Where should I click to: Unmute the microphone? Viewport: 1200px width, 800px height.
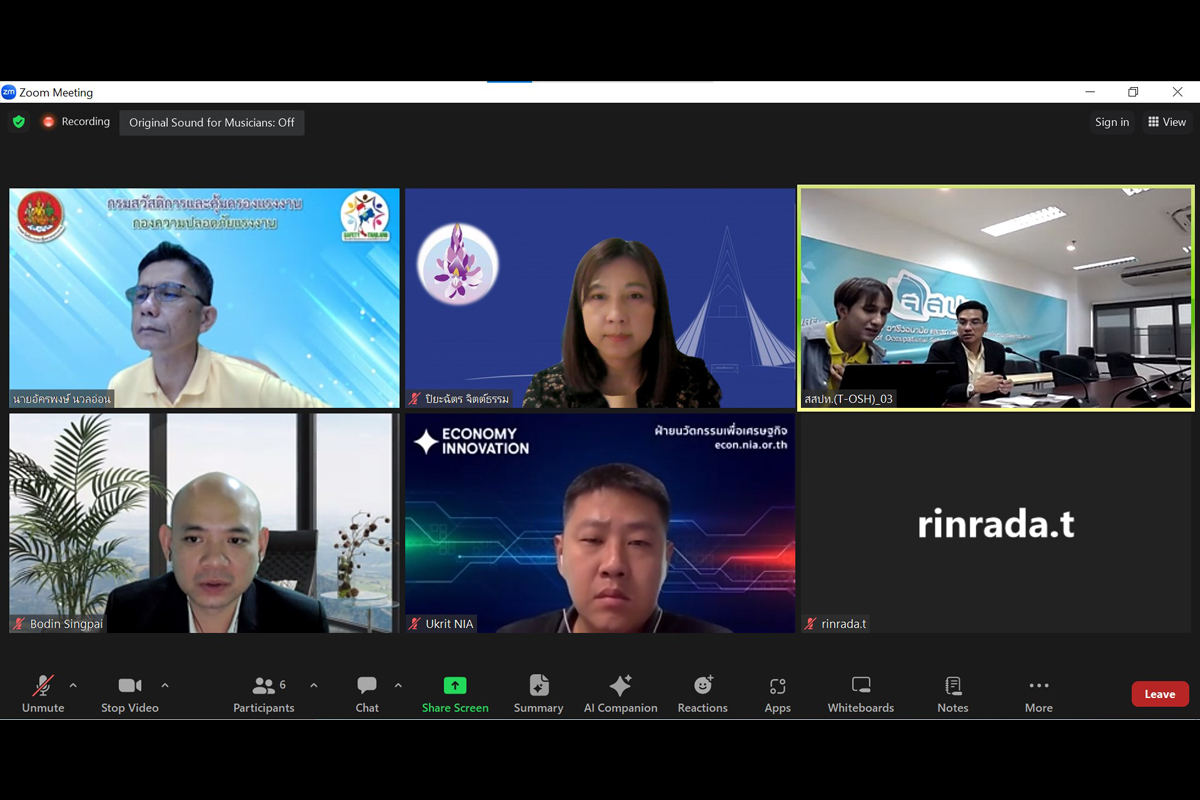(x=42, y=693)
